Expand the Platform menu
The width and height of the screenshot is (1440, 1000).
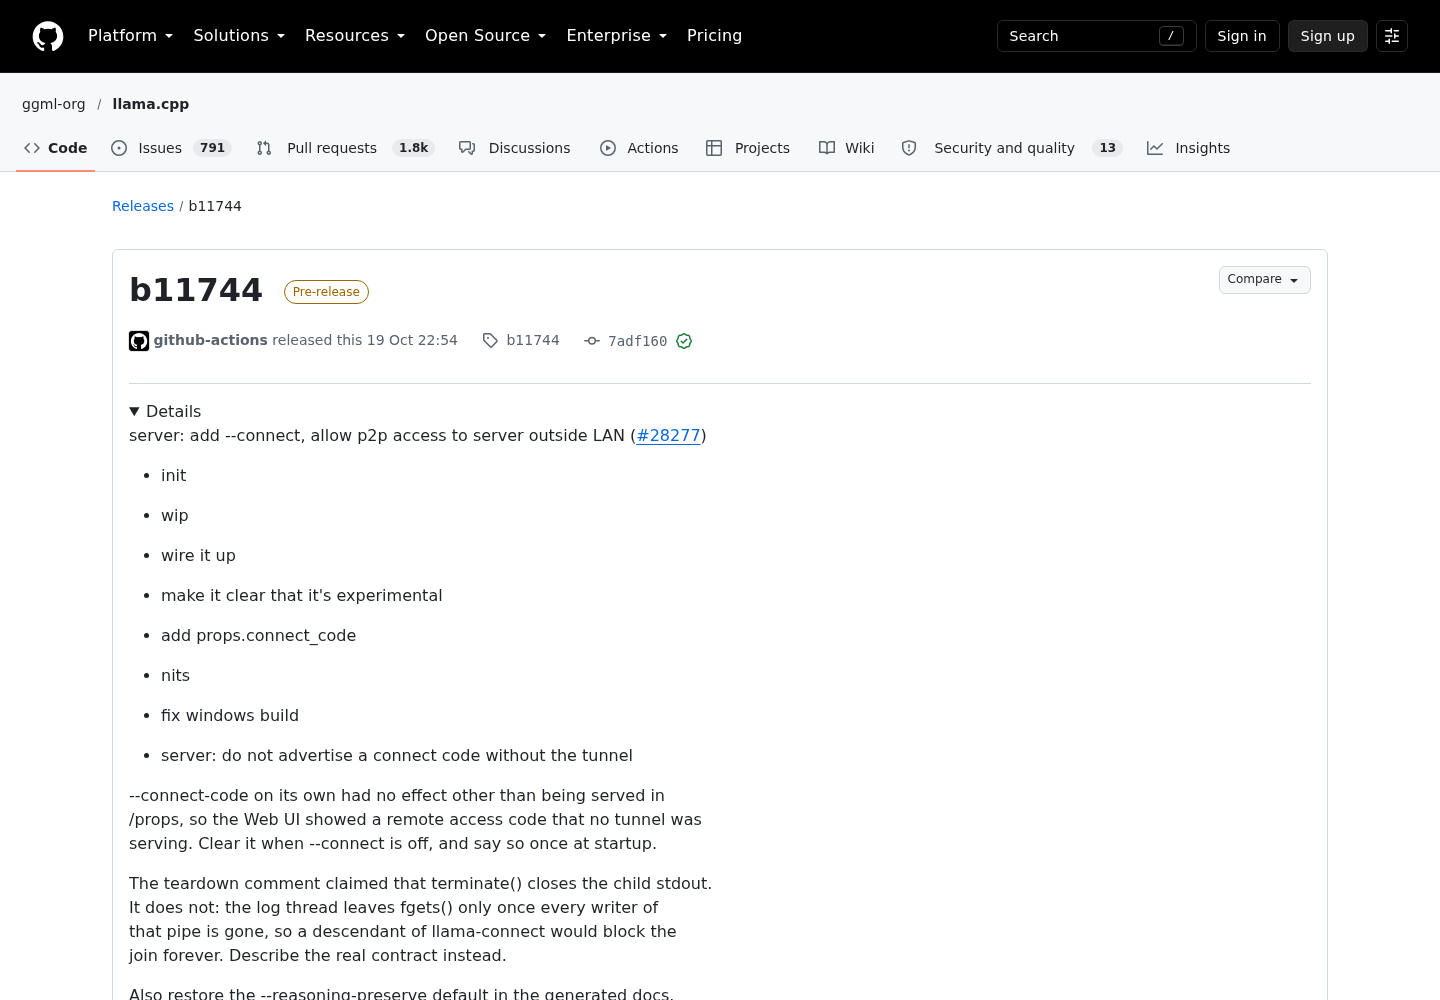[x=131, y=36]
